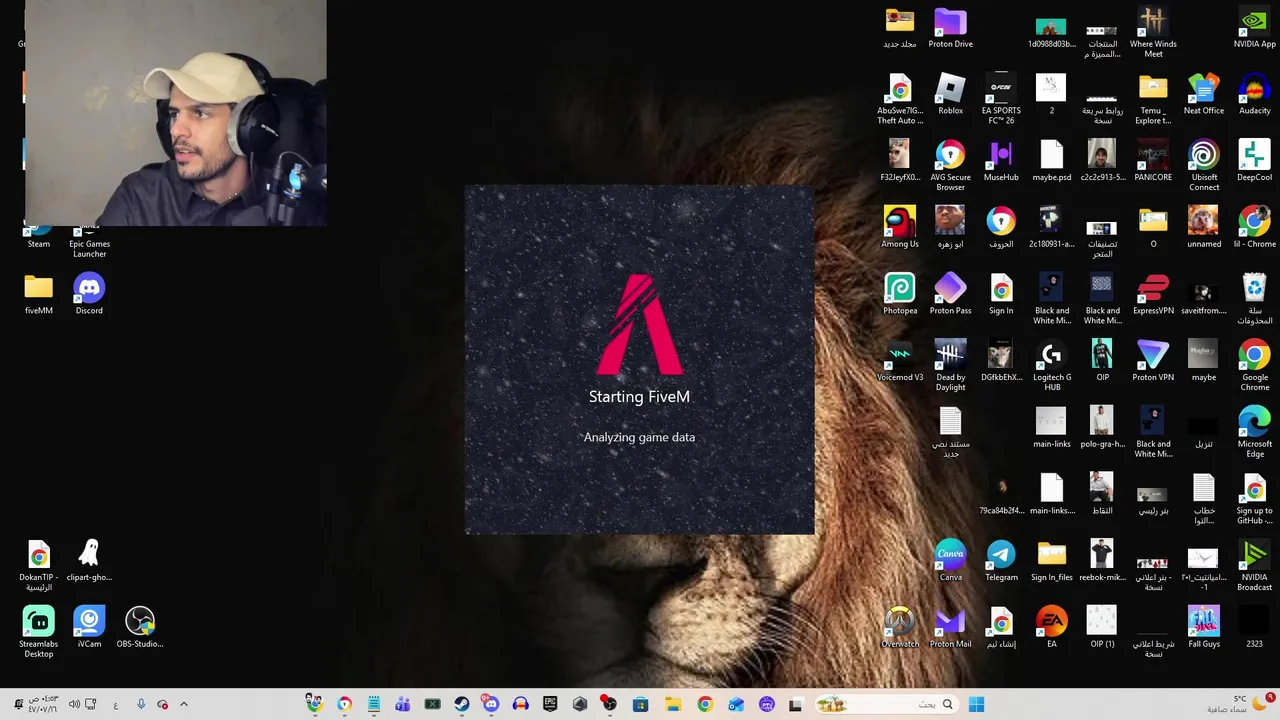Open the Sign up to GitHub shortcut
The width and height of the screenshot is (1280, 720).
click(1254, 500)
